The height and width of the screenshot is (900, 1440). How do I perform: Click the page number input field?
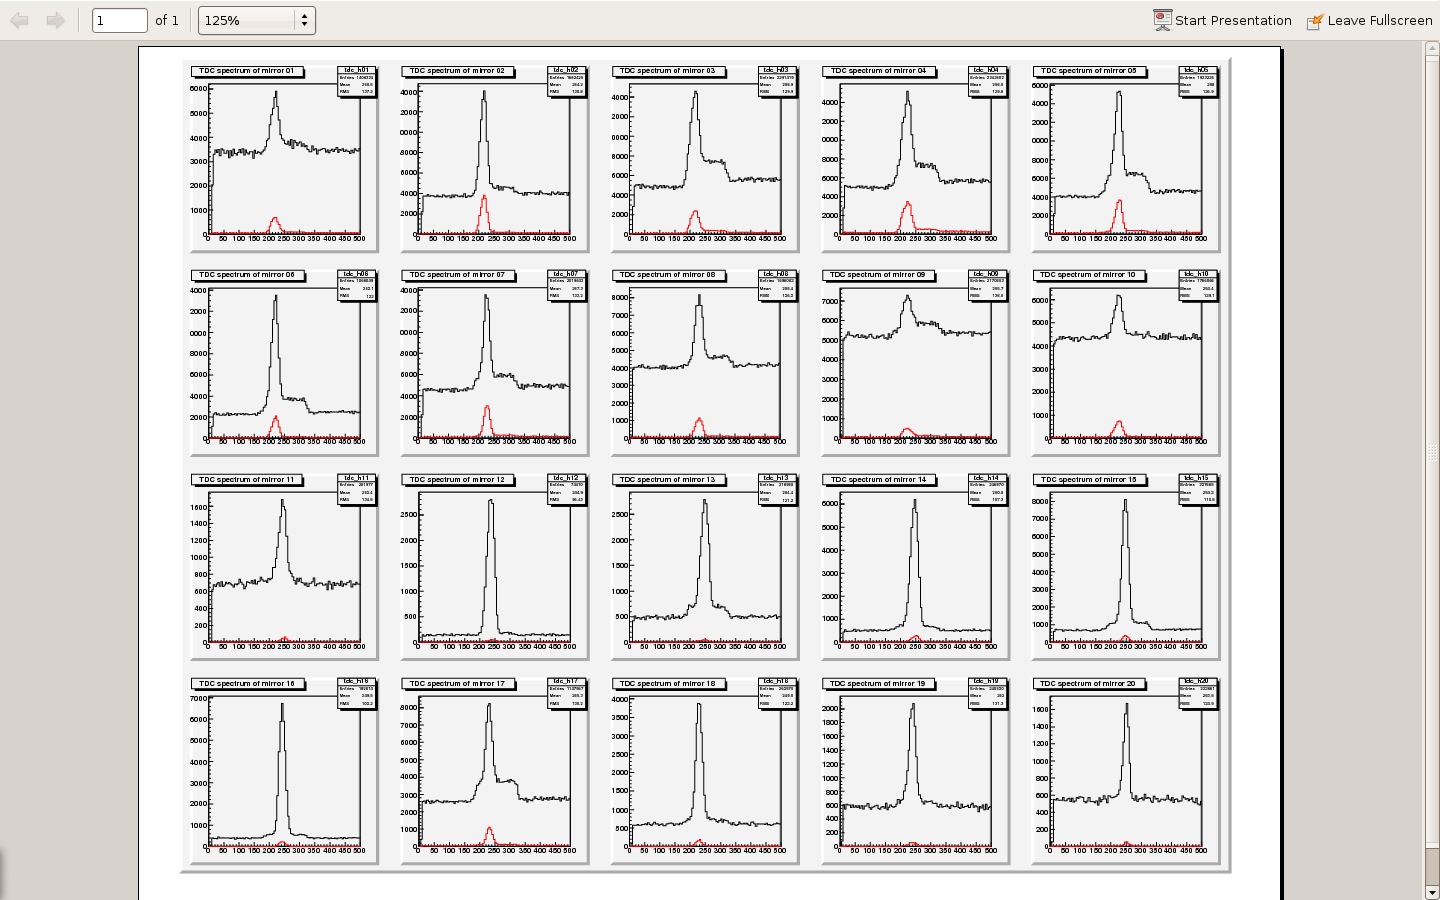tap(120, 20)
